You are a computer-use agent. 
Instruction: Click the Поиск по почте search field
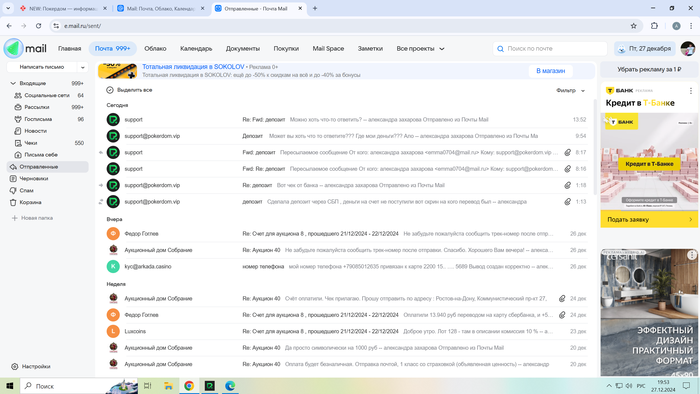[550, 49]
